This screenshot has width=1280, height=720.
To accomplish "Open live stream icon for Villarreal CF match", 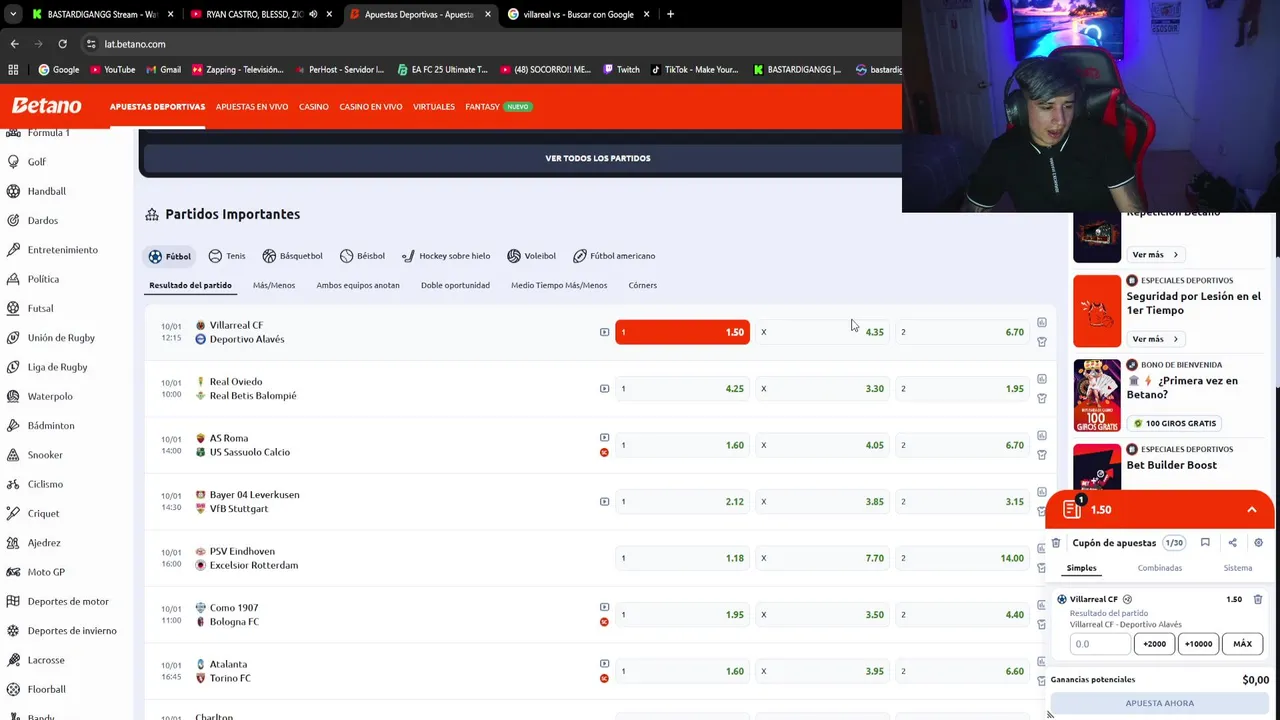I will click(x=604, y=332).
